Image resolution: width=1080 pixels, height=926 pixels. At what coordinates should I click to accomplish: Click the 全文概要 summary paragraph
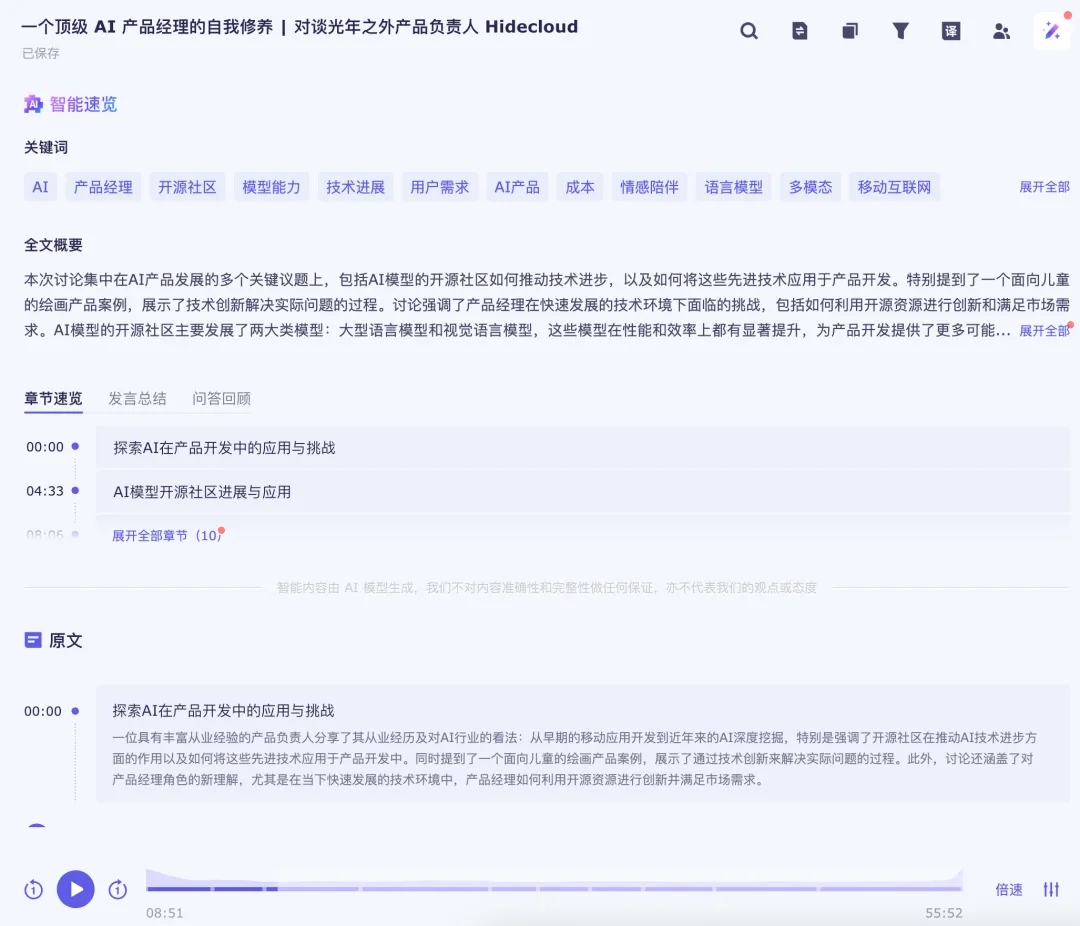click(x=547, y=305)
